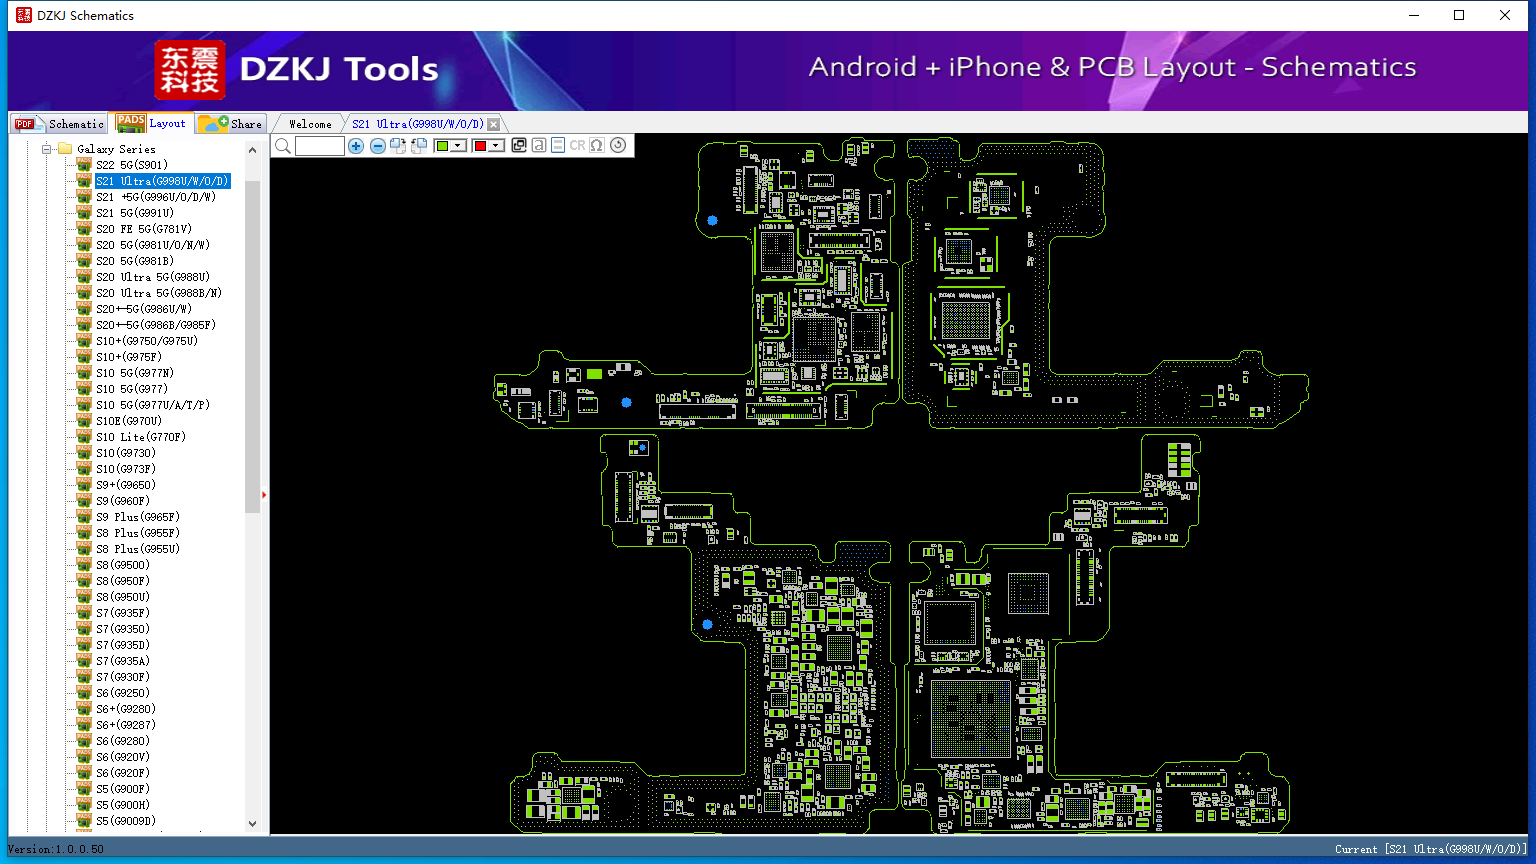Open the green color dropdown arrow
The width and height of the screenshot is (1536, 864).
[459, 146]
